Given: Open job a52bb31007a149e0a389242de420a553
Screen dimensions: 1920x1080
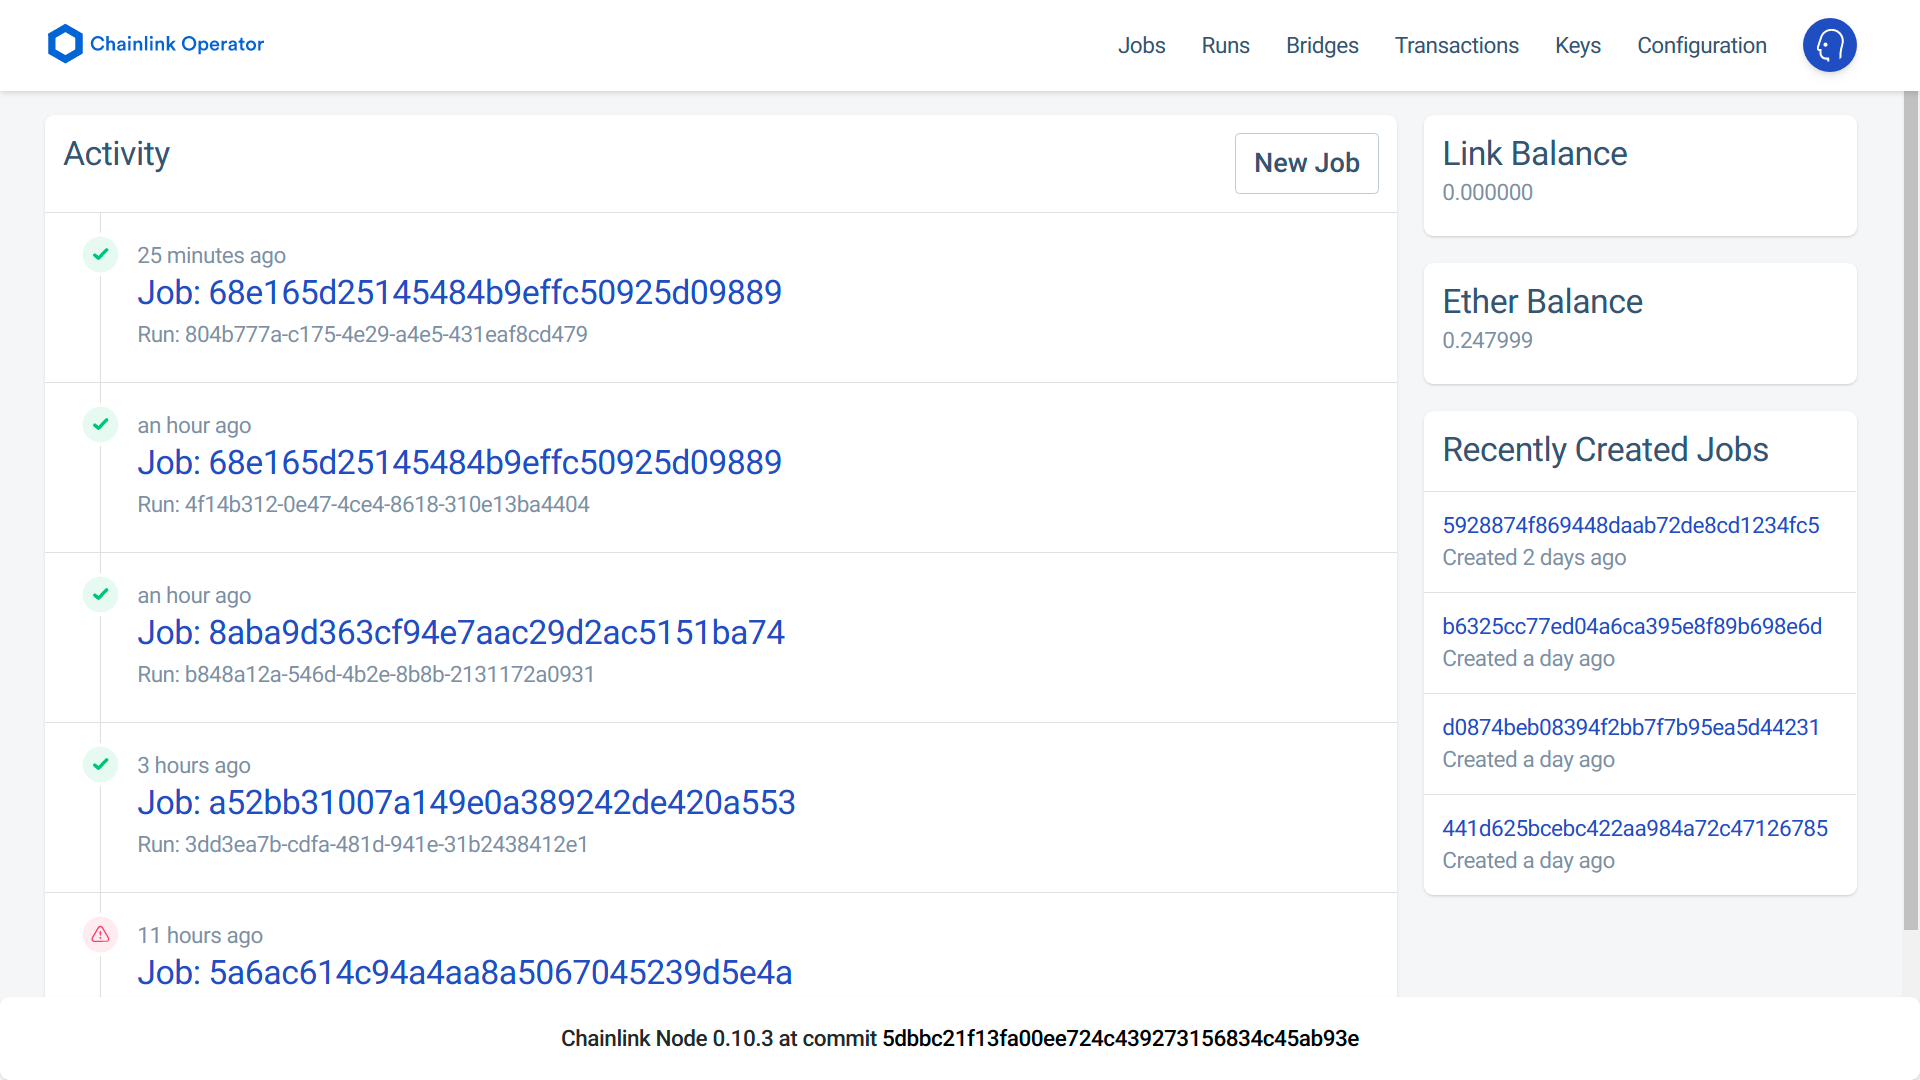Looking at the screenshot, I should [x=466, y=803].
